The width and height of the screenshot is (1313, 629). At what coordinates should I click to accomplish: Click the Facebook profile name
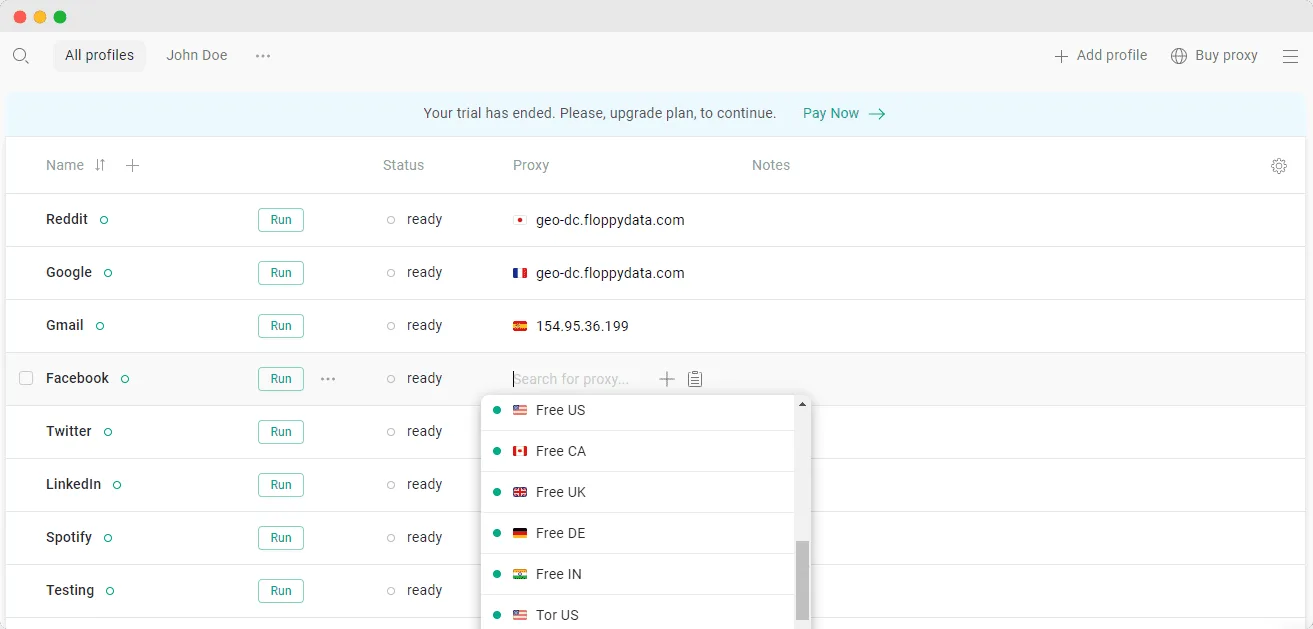click(78, 378)
